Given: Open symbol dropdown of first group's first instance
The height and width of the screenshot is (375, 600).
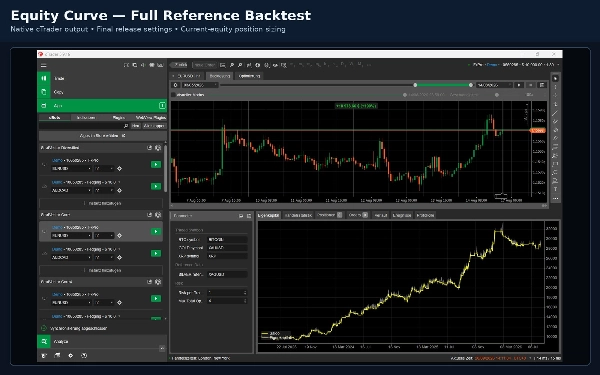Looking at the screenshot, I should pos(71,168).
